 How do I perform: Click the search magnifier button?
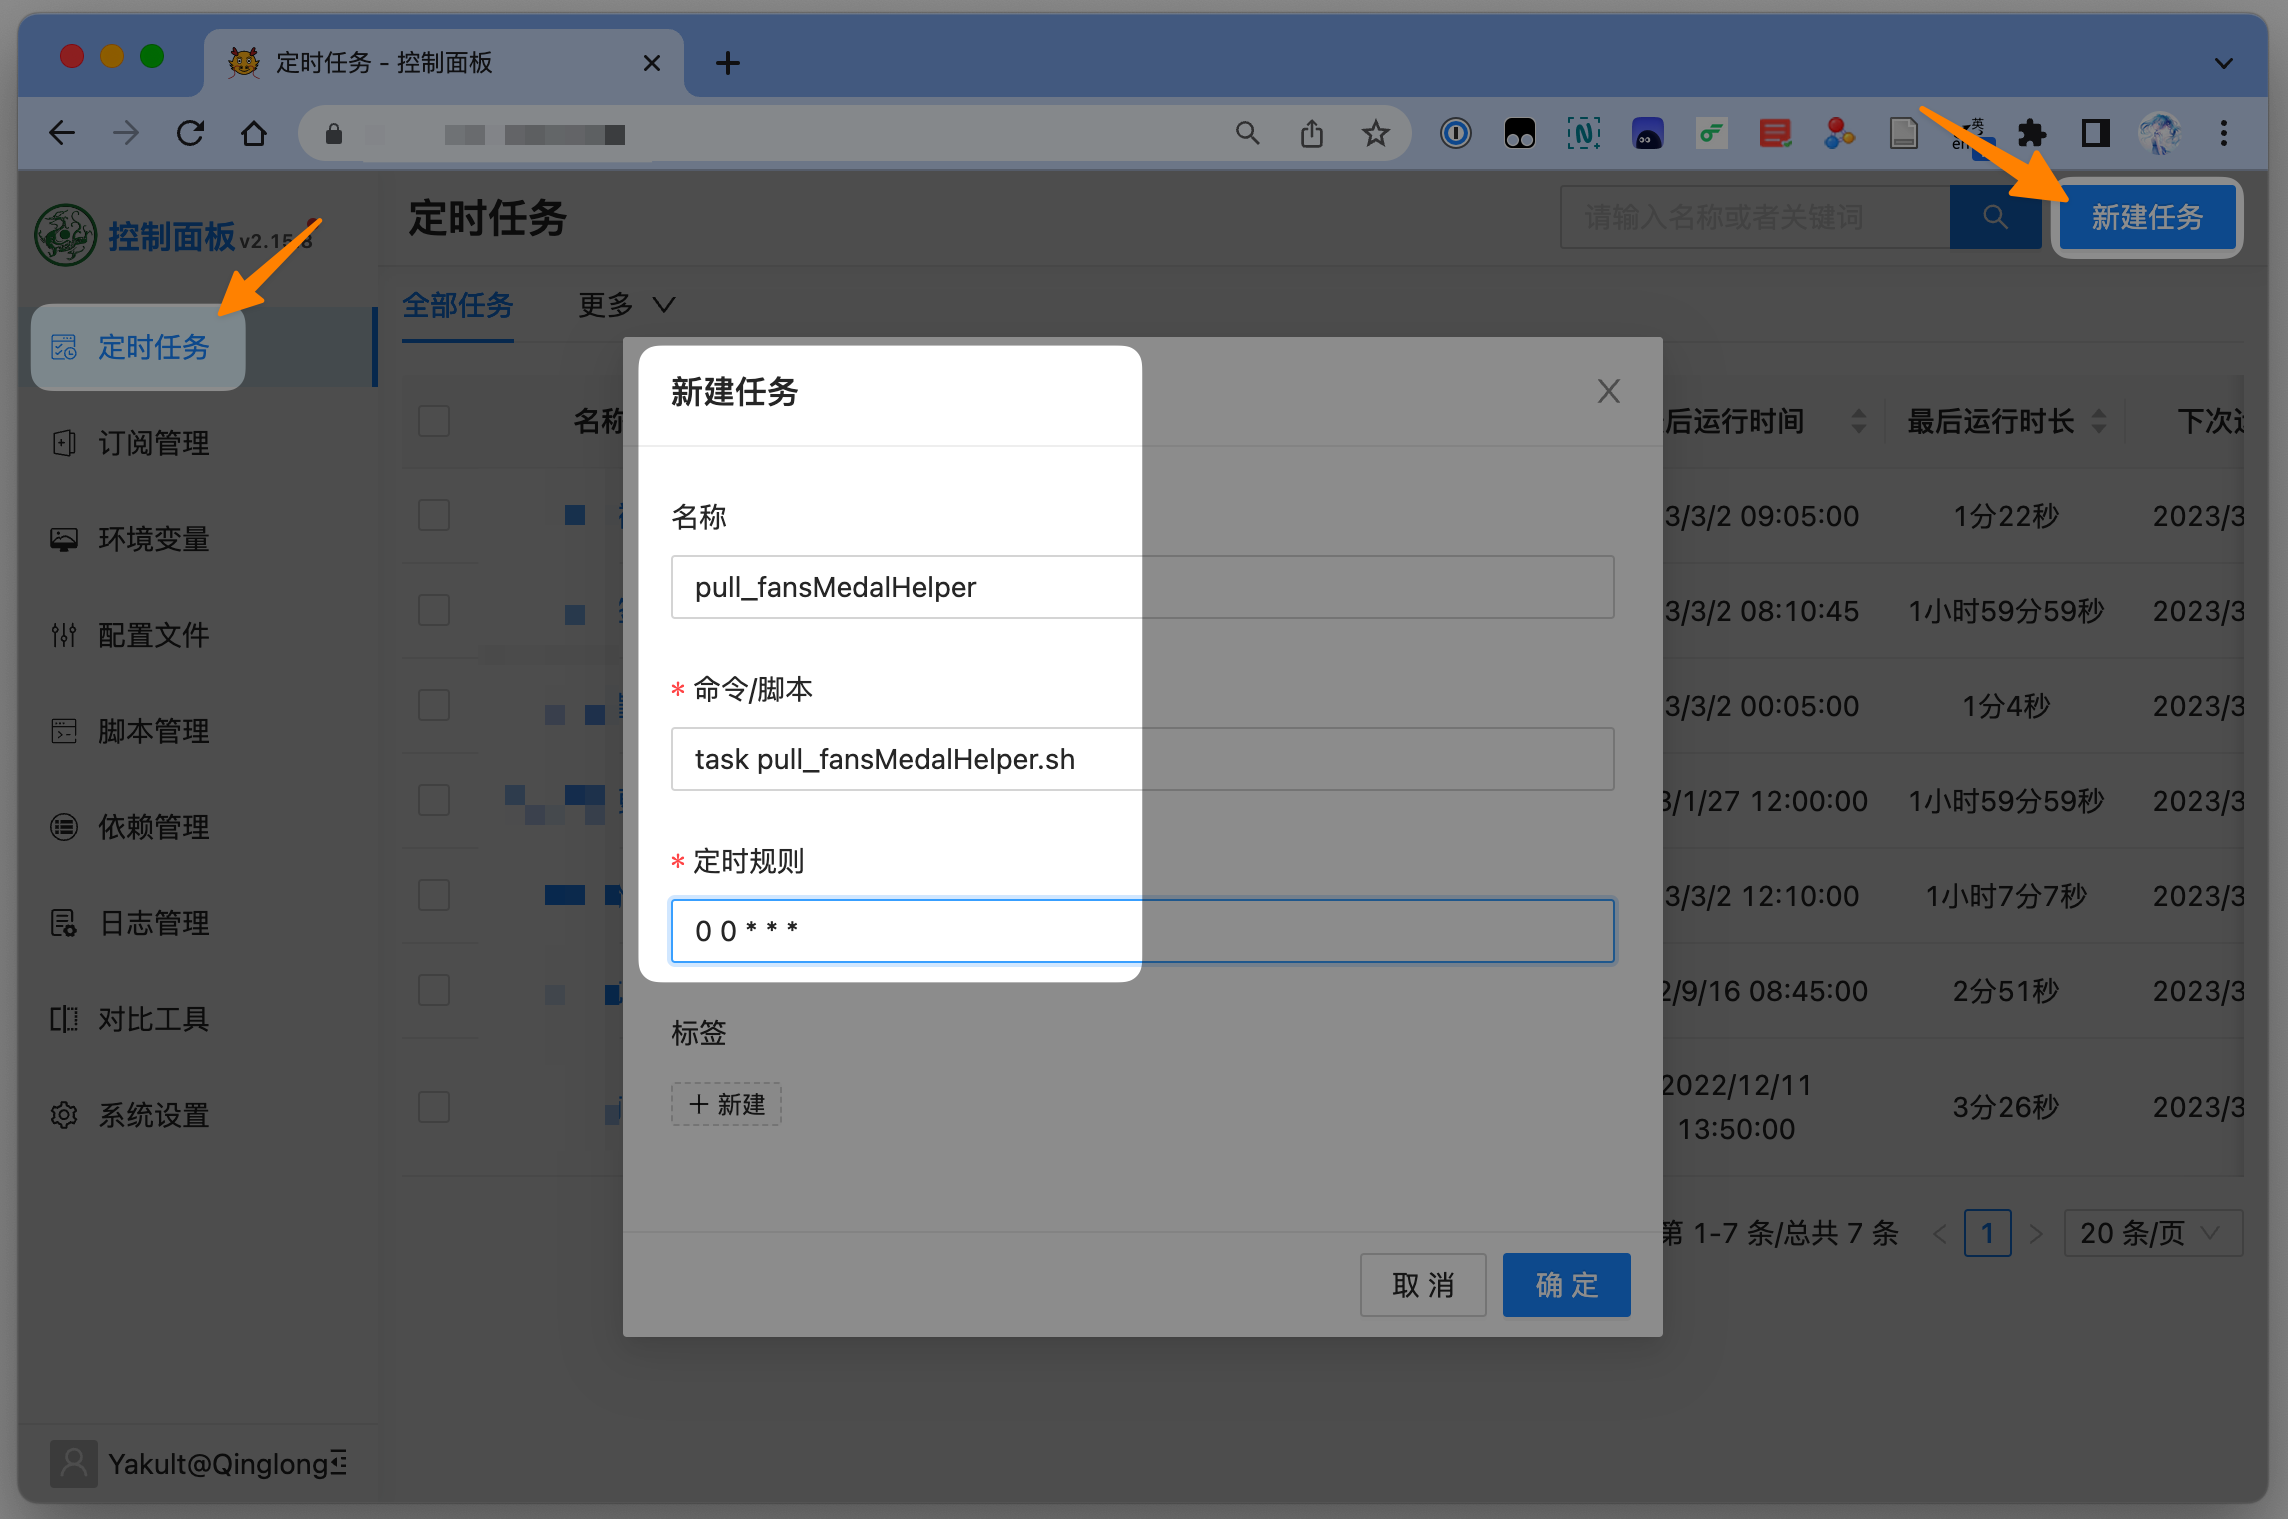tap(1995, 217)
